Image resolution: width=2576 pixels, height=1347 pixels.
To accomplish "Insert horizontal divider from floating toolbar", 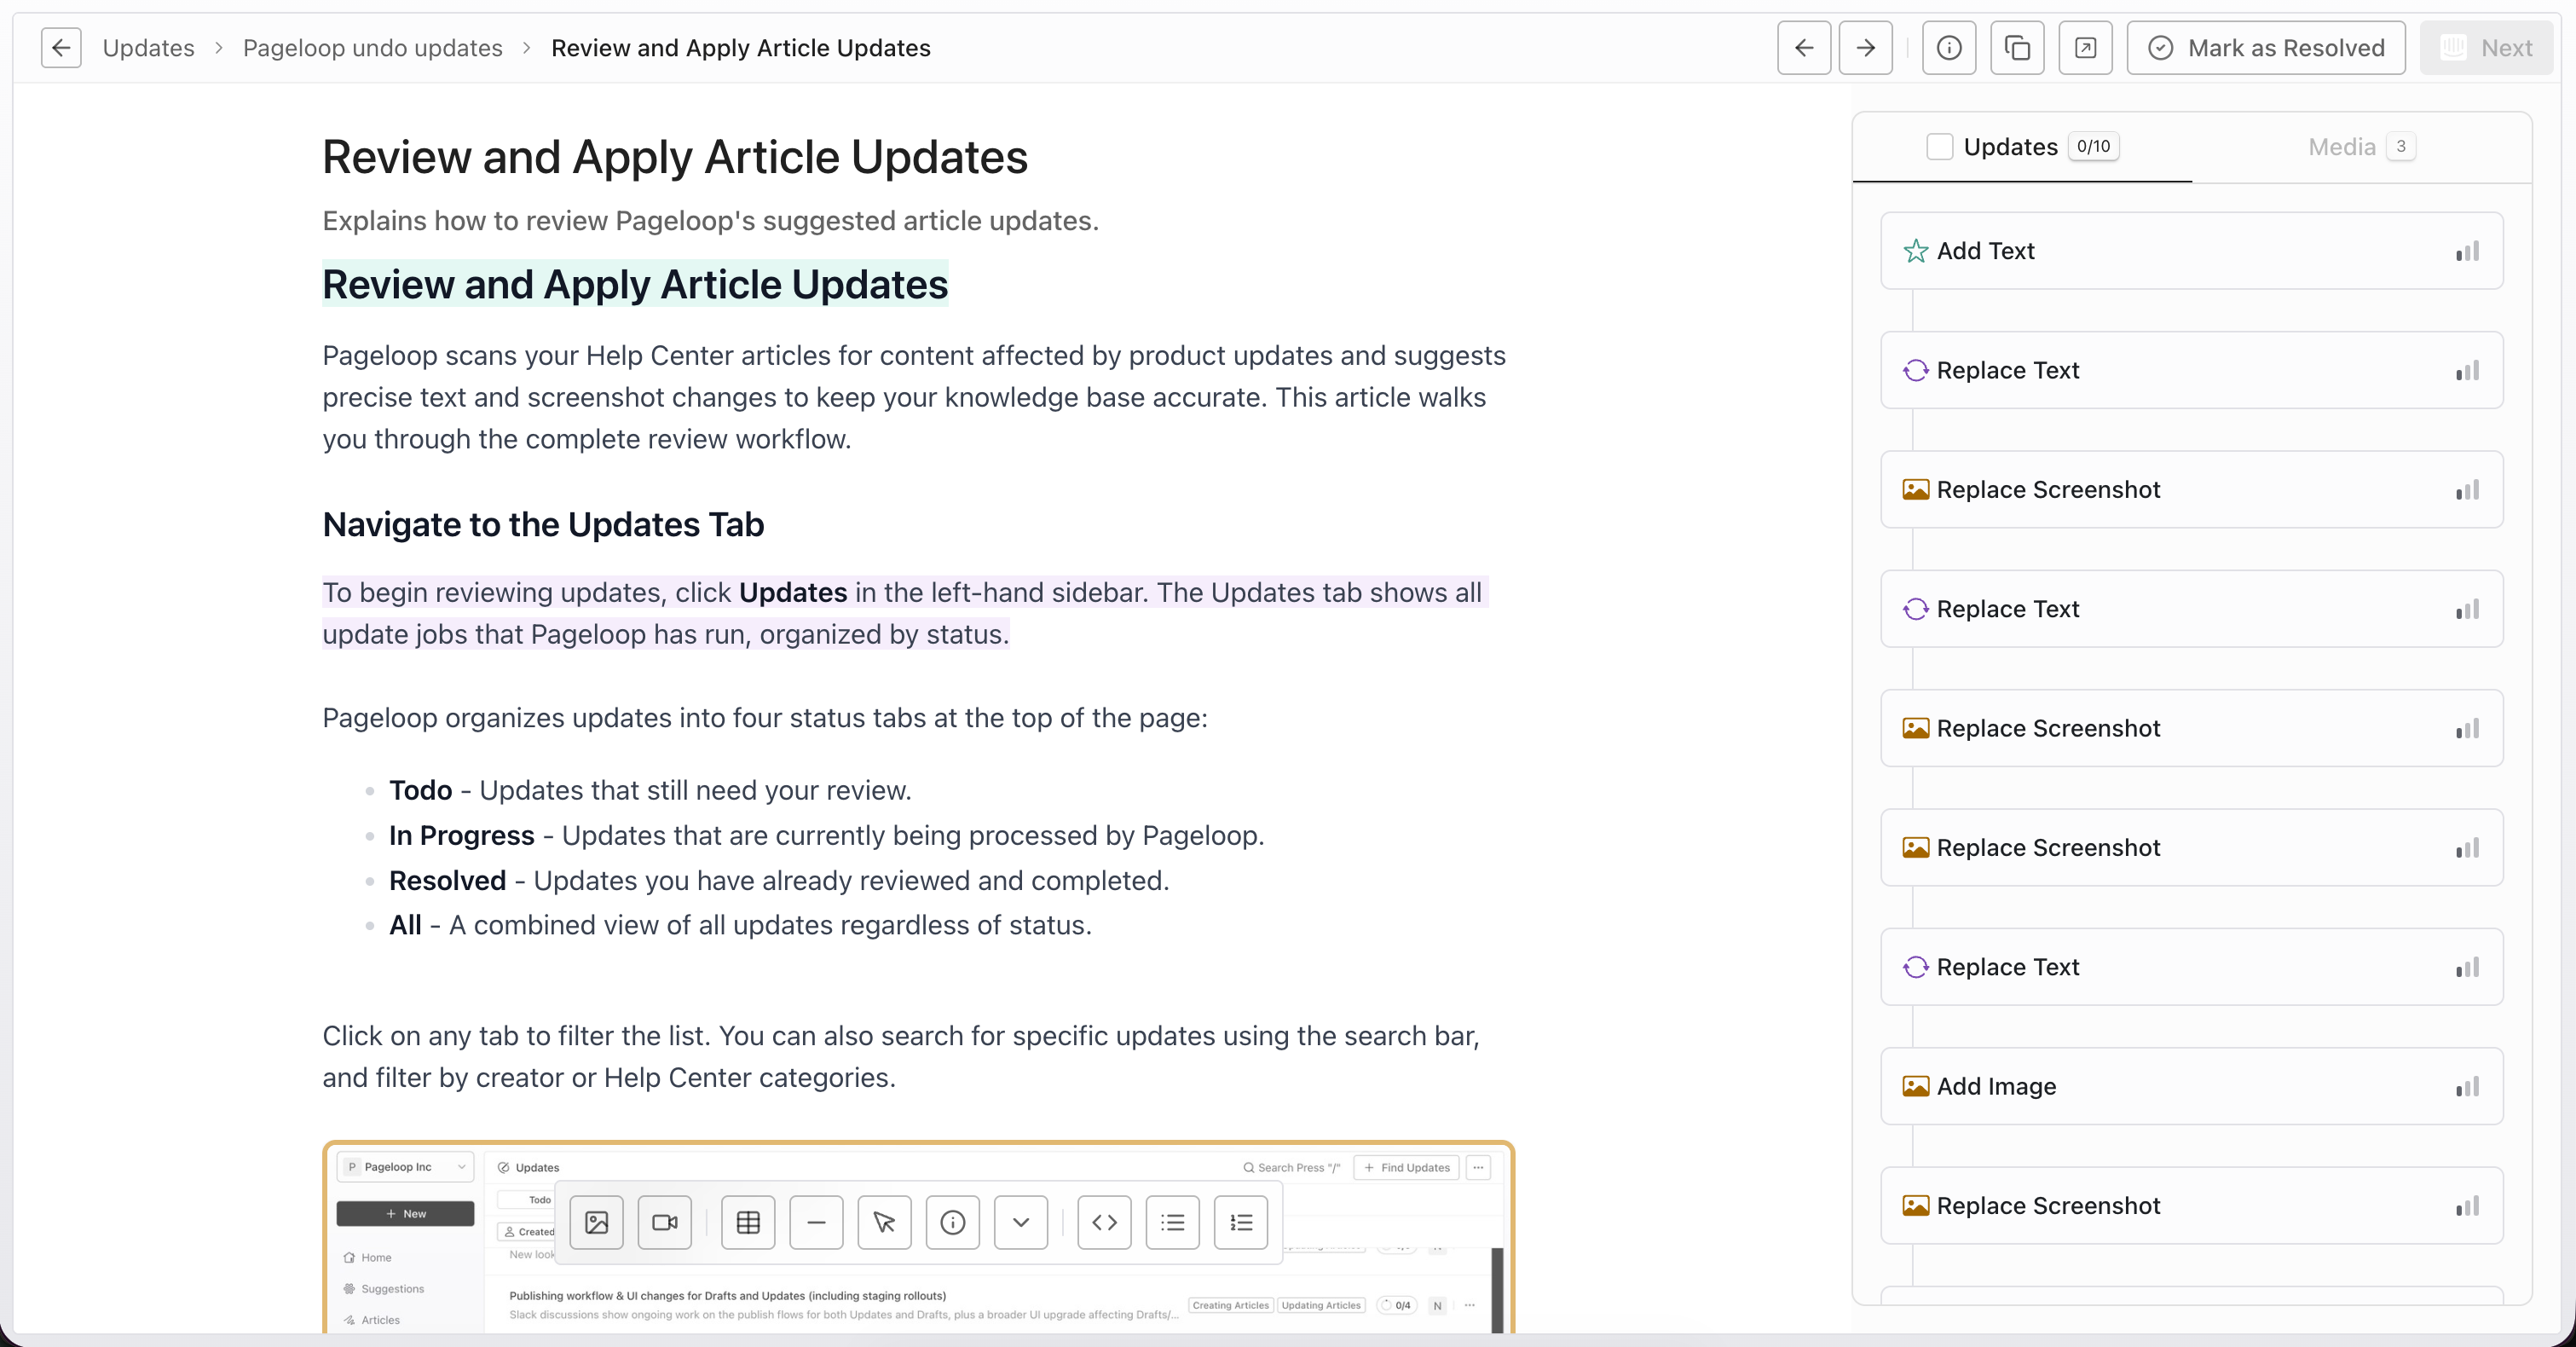I will [816, 1222].
